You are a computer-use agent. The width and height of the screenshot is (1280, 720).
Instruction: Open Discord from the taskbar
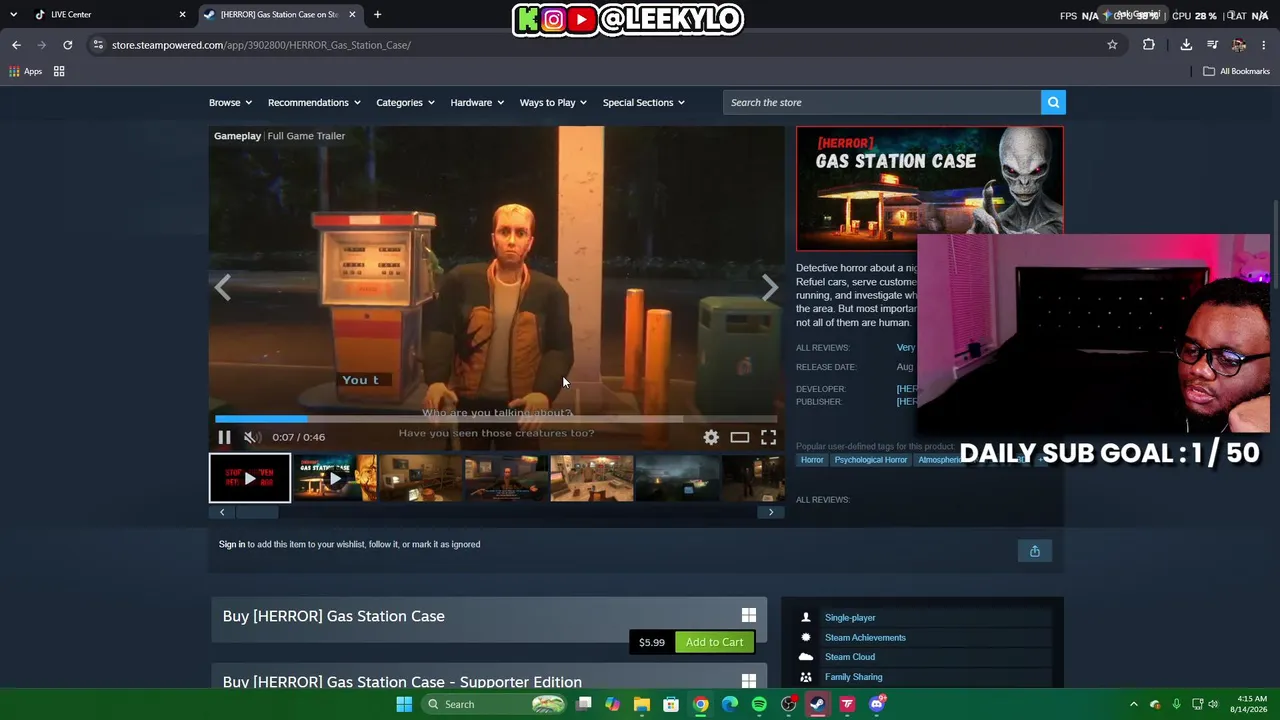pos(877,704)
